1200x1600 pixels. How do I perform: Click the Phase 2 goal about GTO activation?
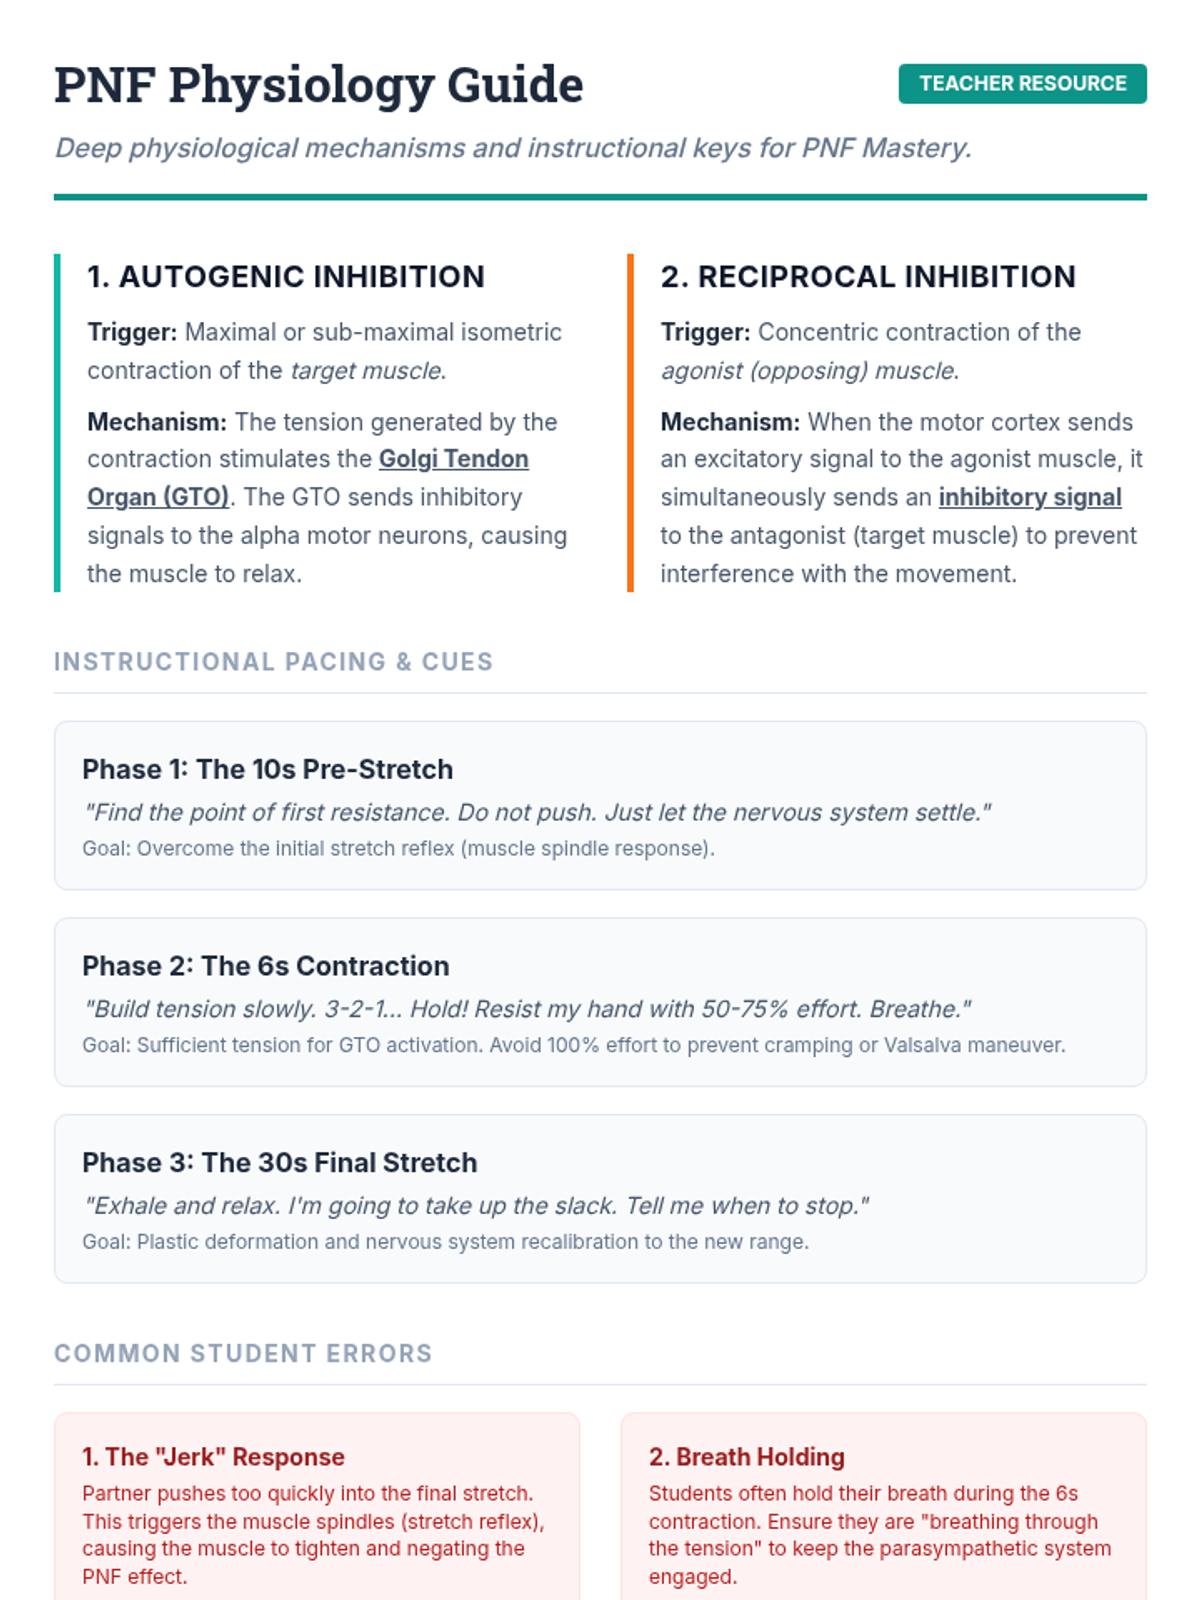pos(573,1045)
